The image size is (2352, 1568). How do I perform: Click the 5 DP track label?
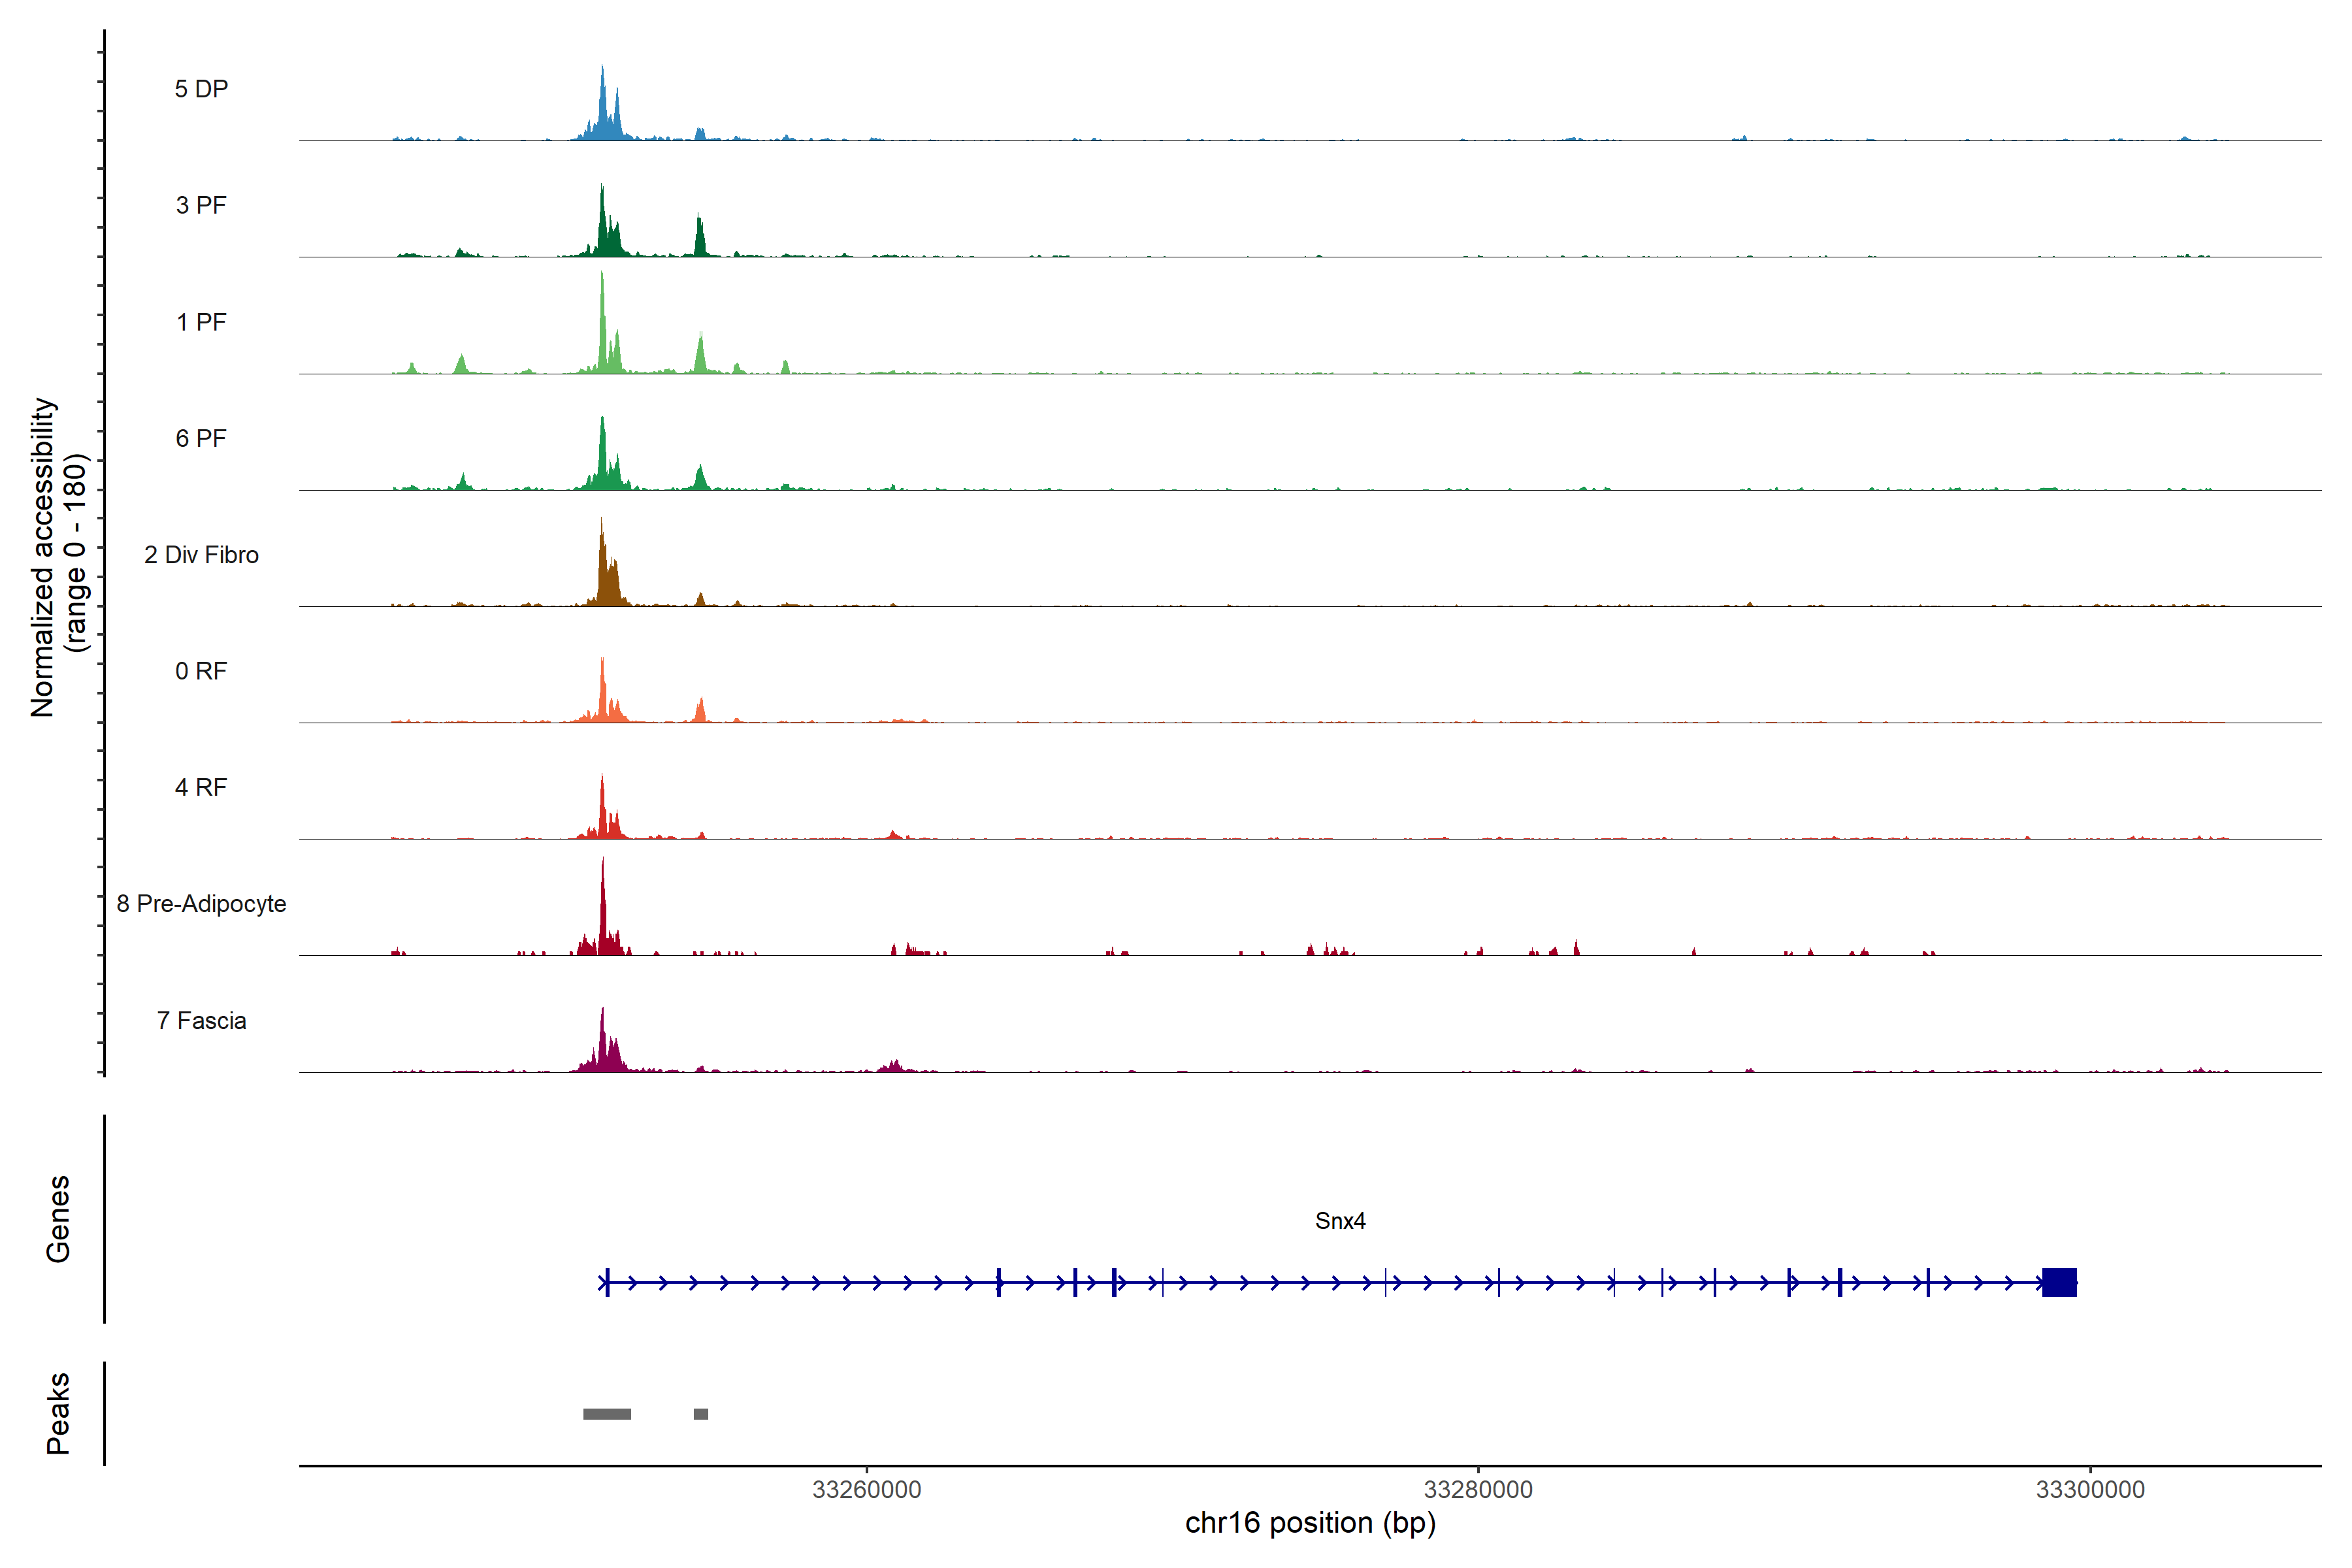201,89
